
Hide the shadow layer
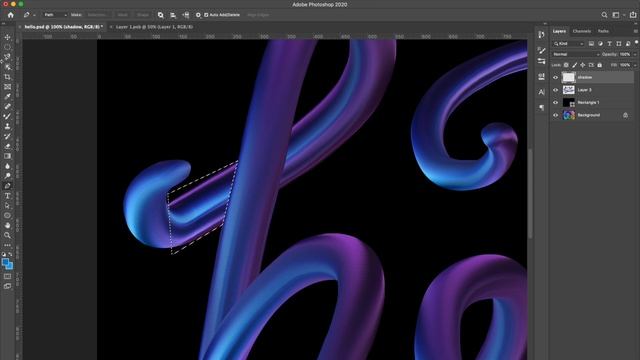coord(555,78)
